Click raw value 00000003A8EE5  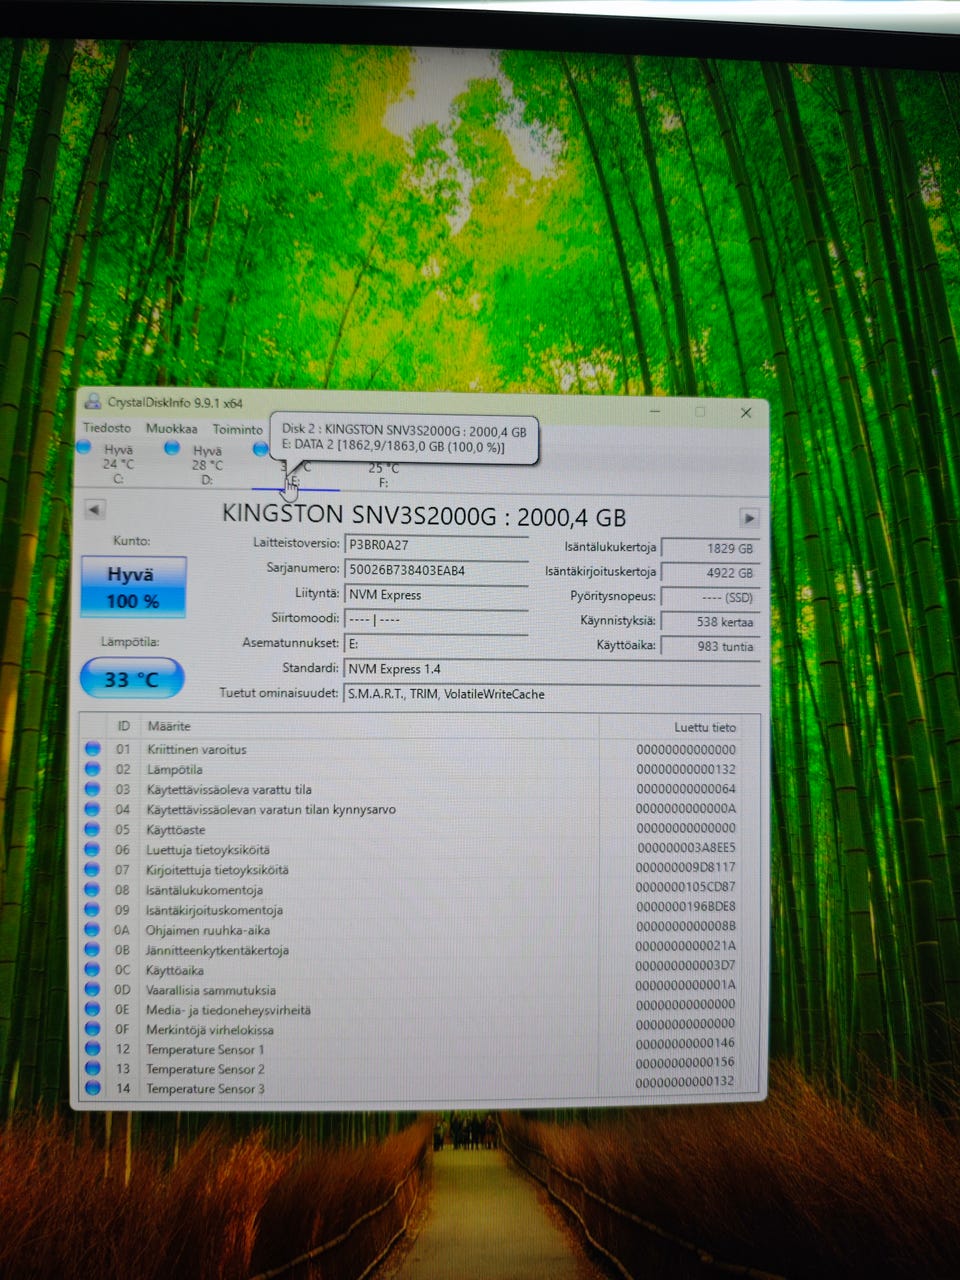[687, 847]
